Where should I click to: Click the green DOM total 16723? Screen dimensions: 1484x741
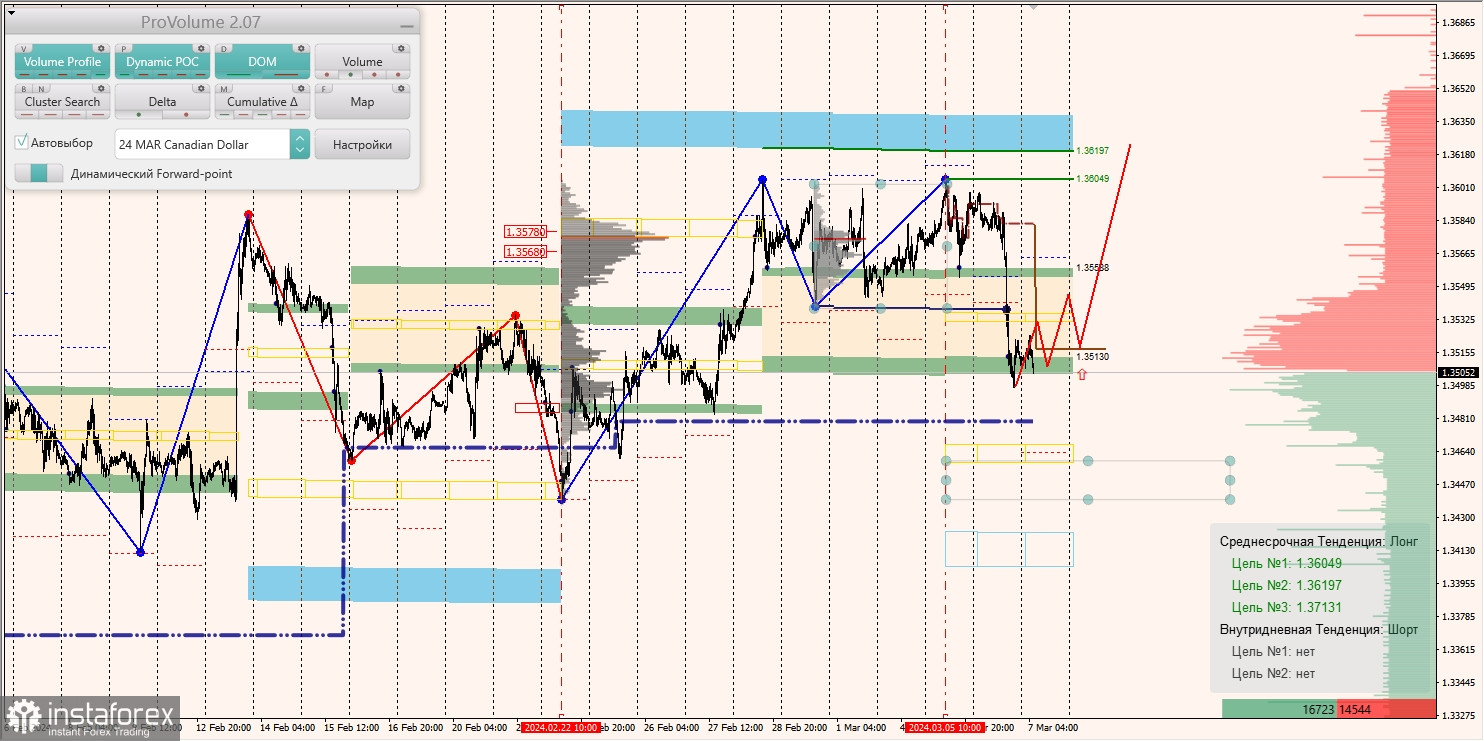(x=1318, y=709)
